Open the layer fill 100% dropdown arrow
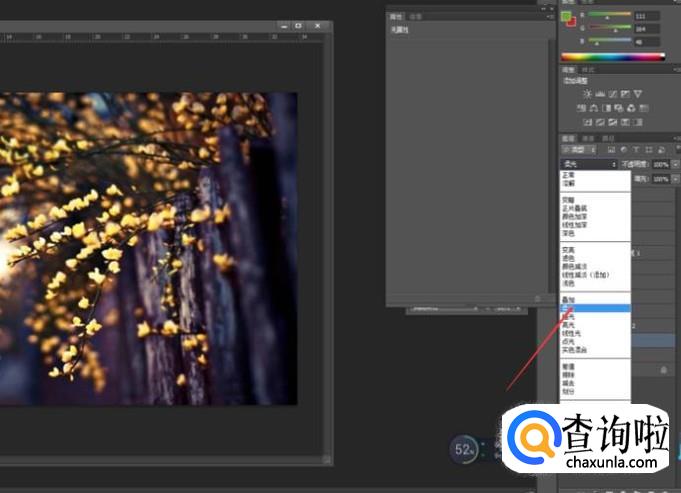 [675, 178]
